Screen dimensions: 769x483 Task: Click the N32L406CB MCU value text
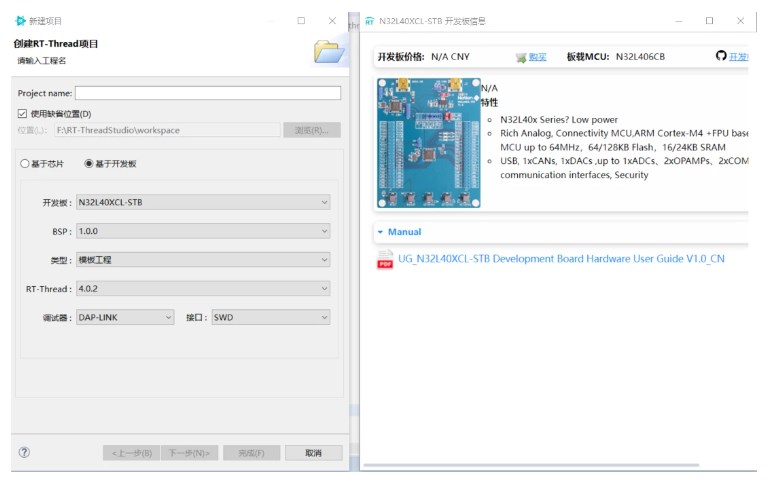pos(640,57)
